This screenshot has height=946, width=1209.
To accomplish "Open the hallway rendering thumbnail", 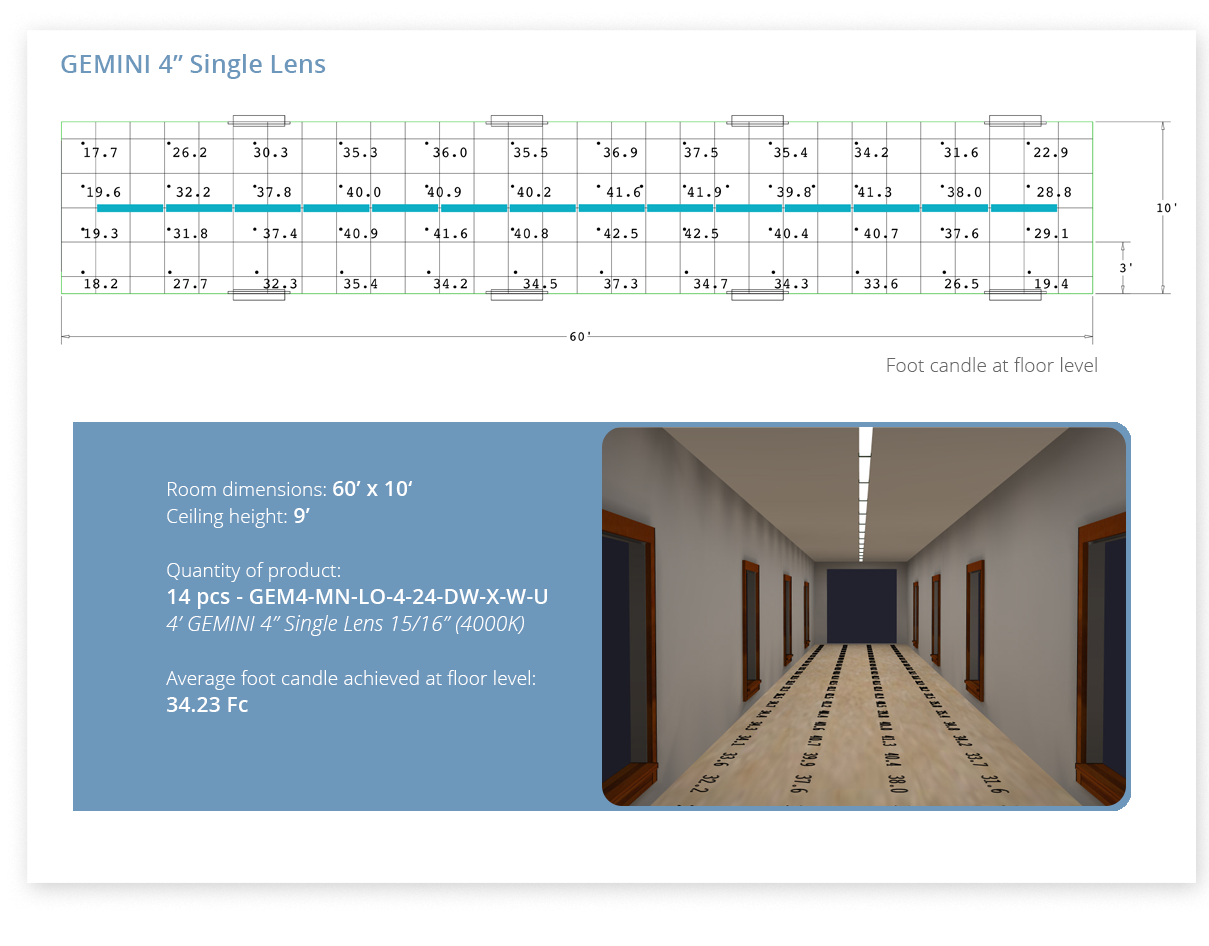I will coord(864,617).
